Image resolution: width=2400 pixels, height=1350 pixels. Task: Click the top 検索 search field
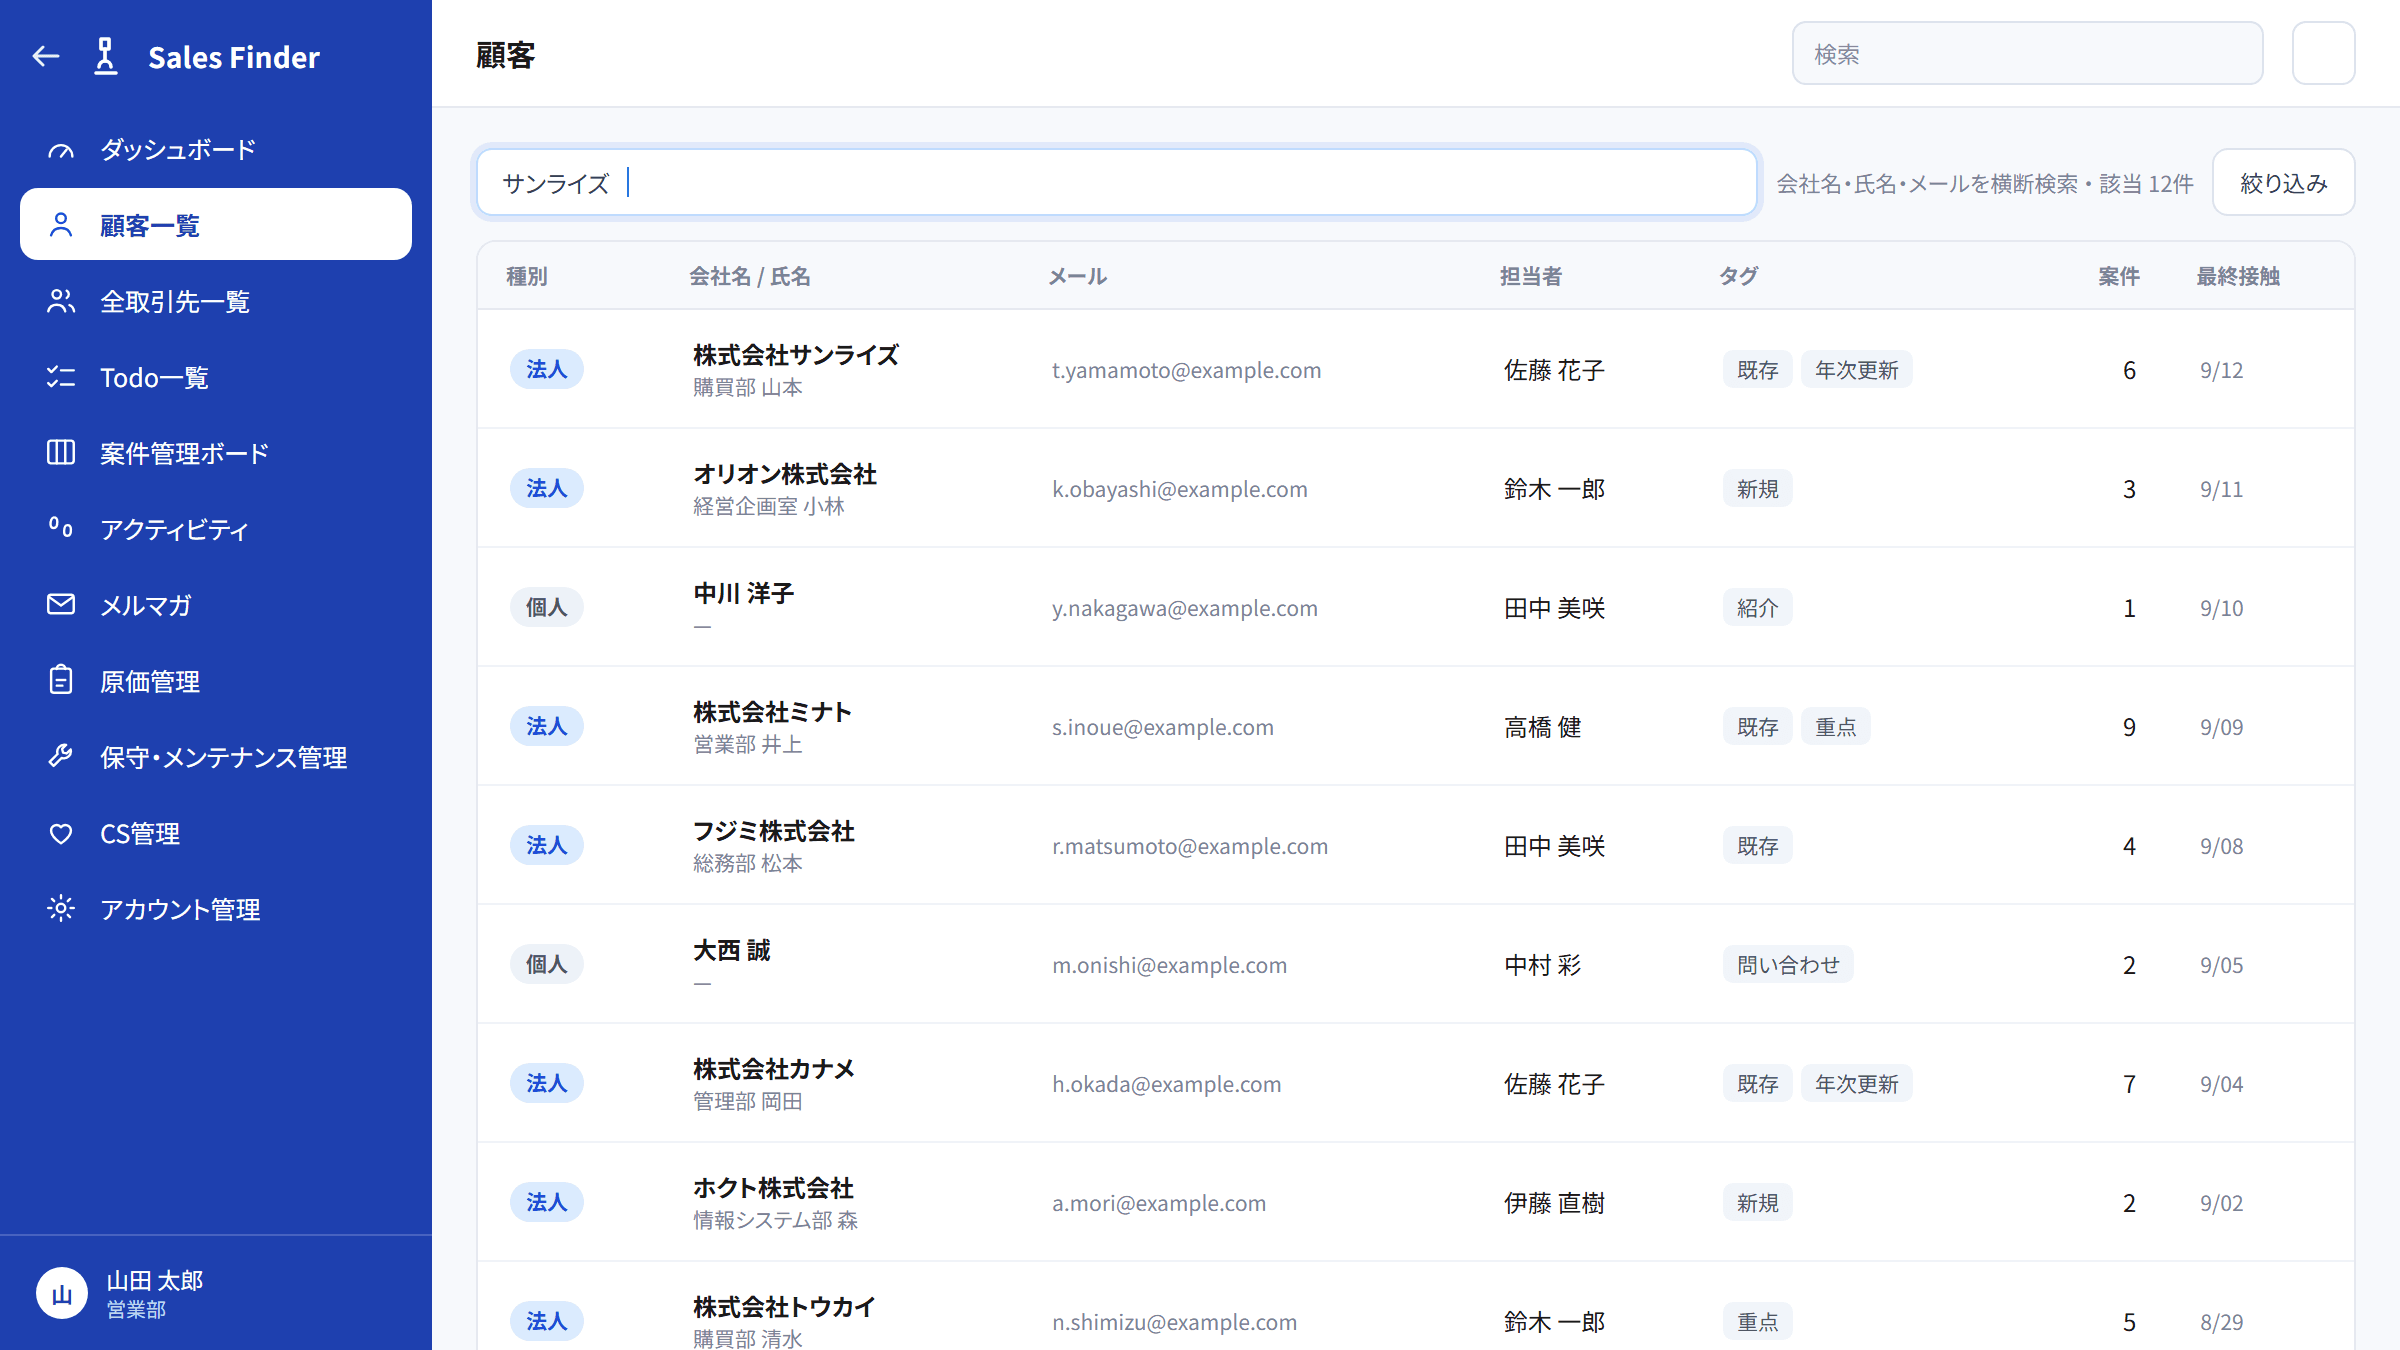coord(2028,53)
